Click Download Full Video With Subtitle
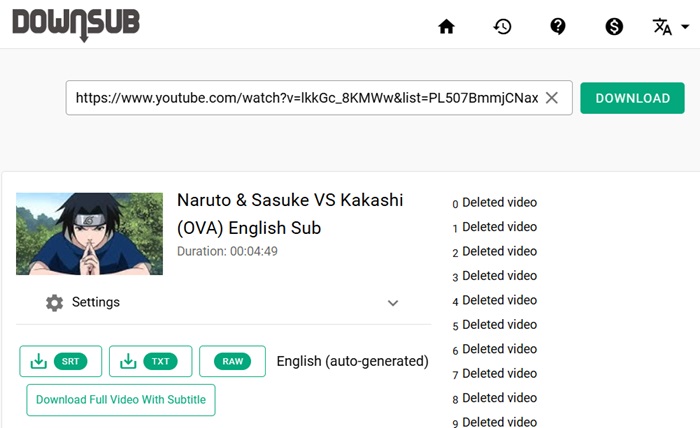 (121, 399)
